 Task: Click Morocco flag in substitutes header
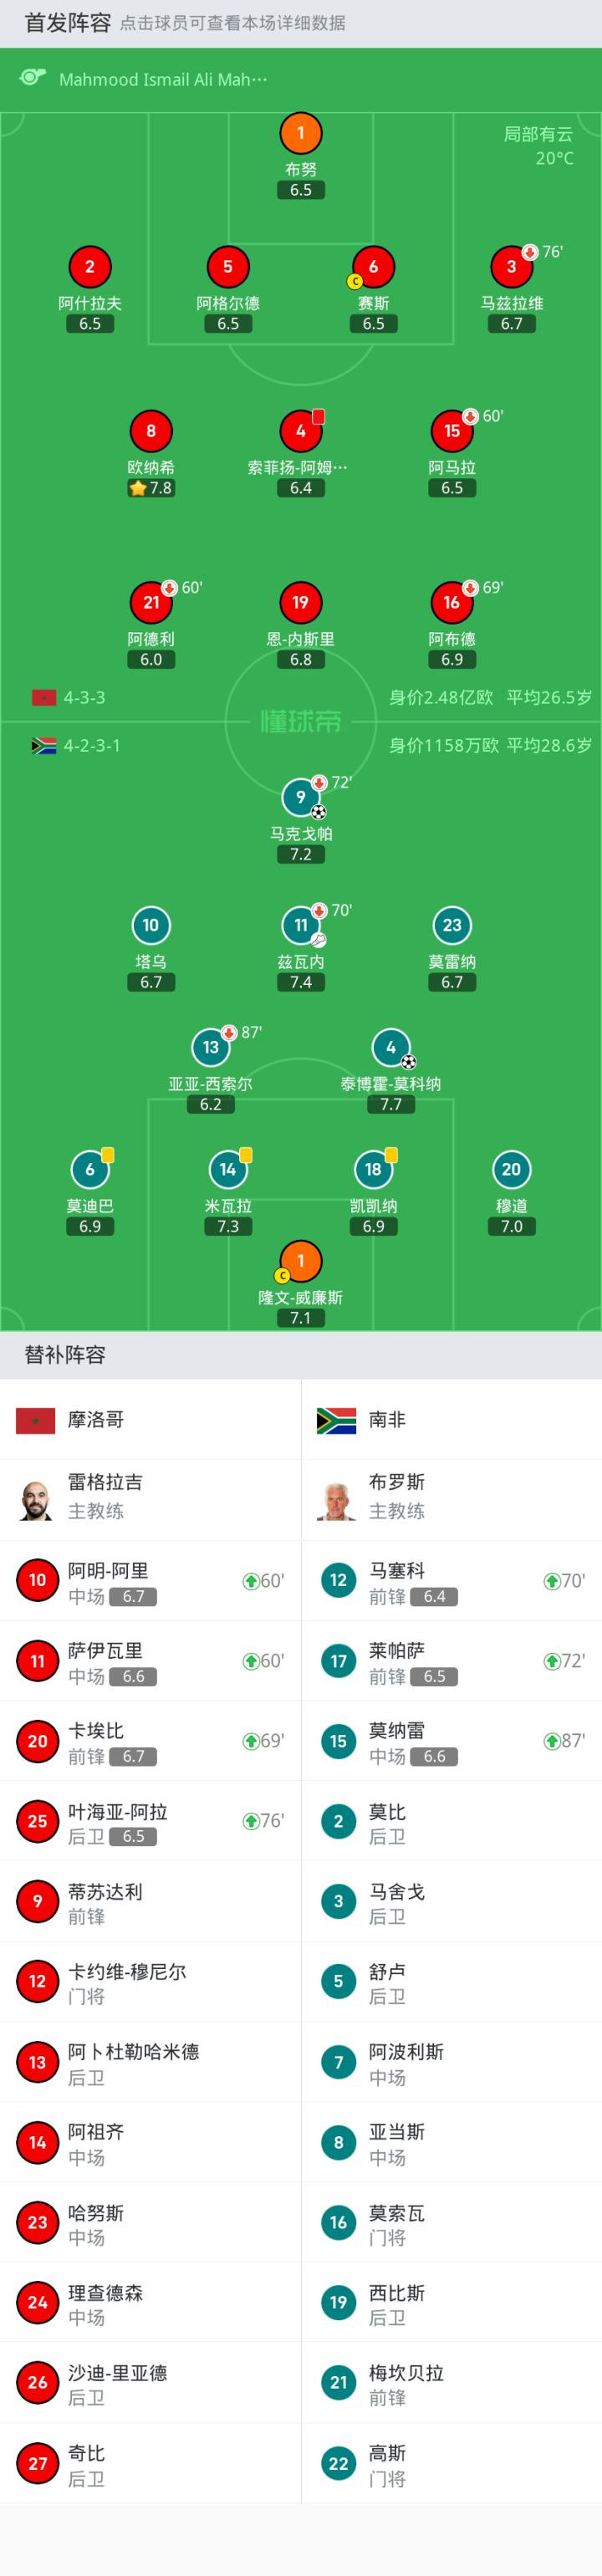click(x=36, y=1420)
